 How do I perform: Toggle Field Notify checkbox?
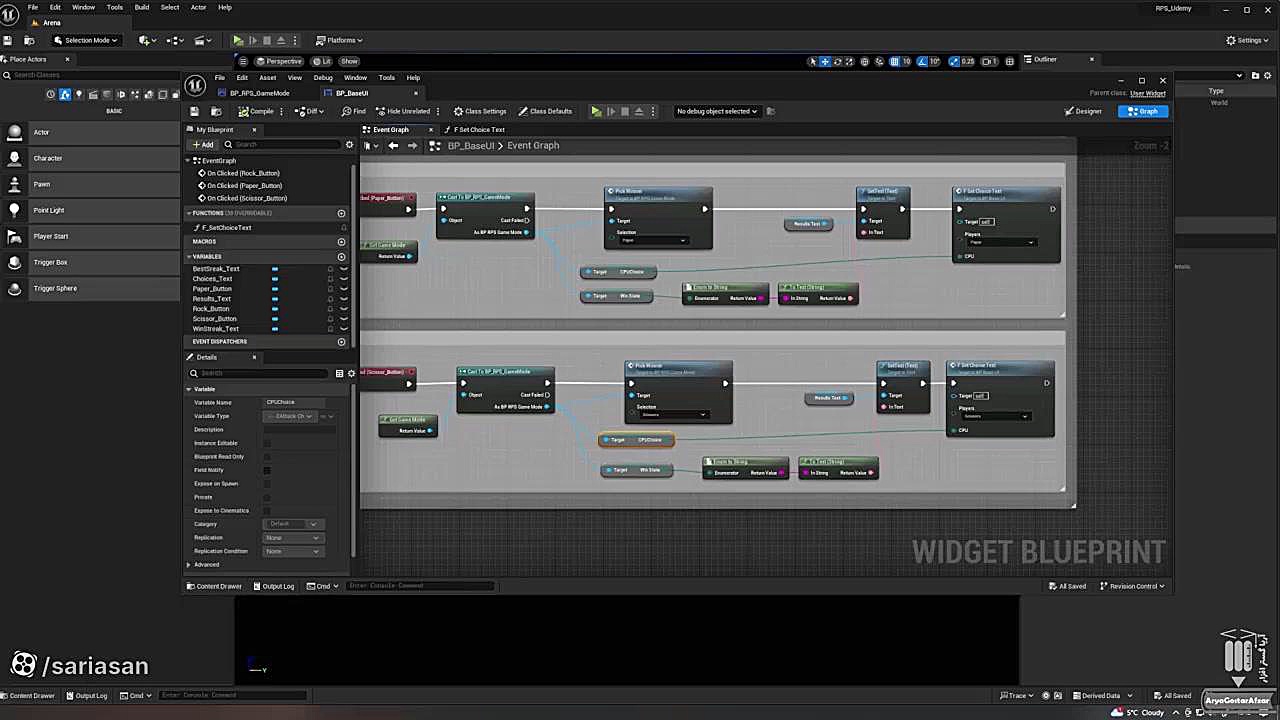(267, 470)
